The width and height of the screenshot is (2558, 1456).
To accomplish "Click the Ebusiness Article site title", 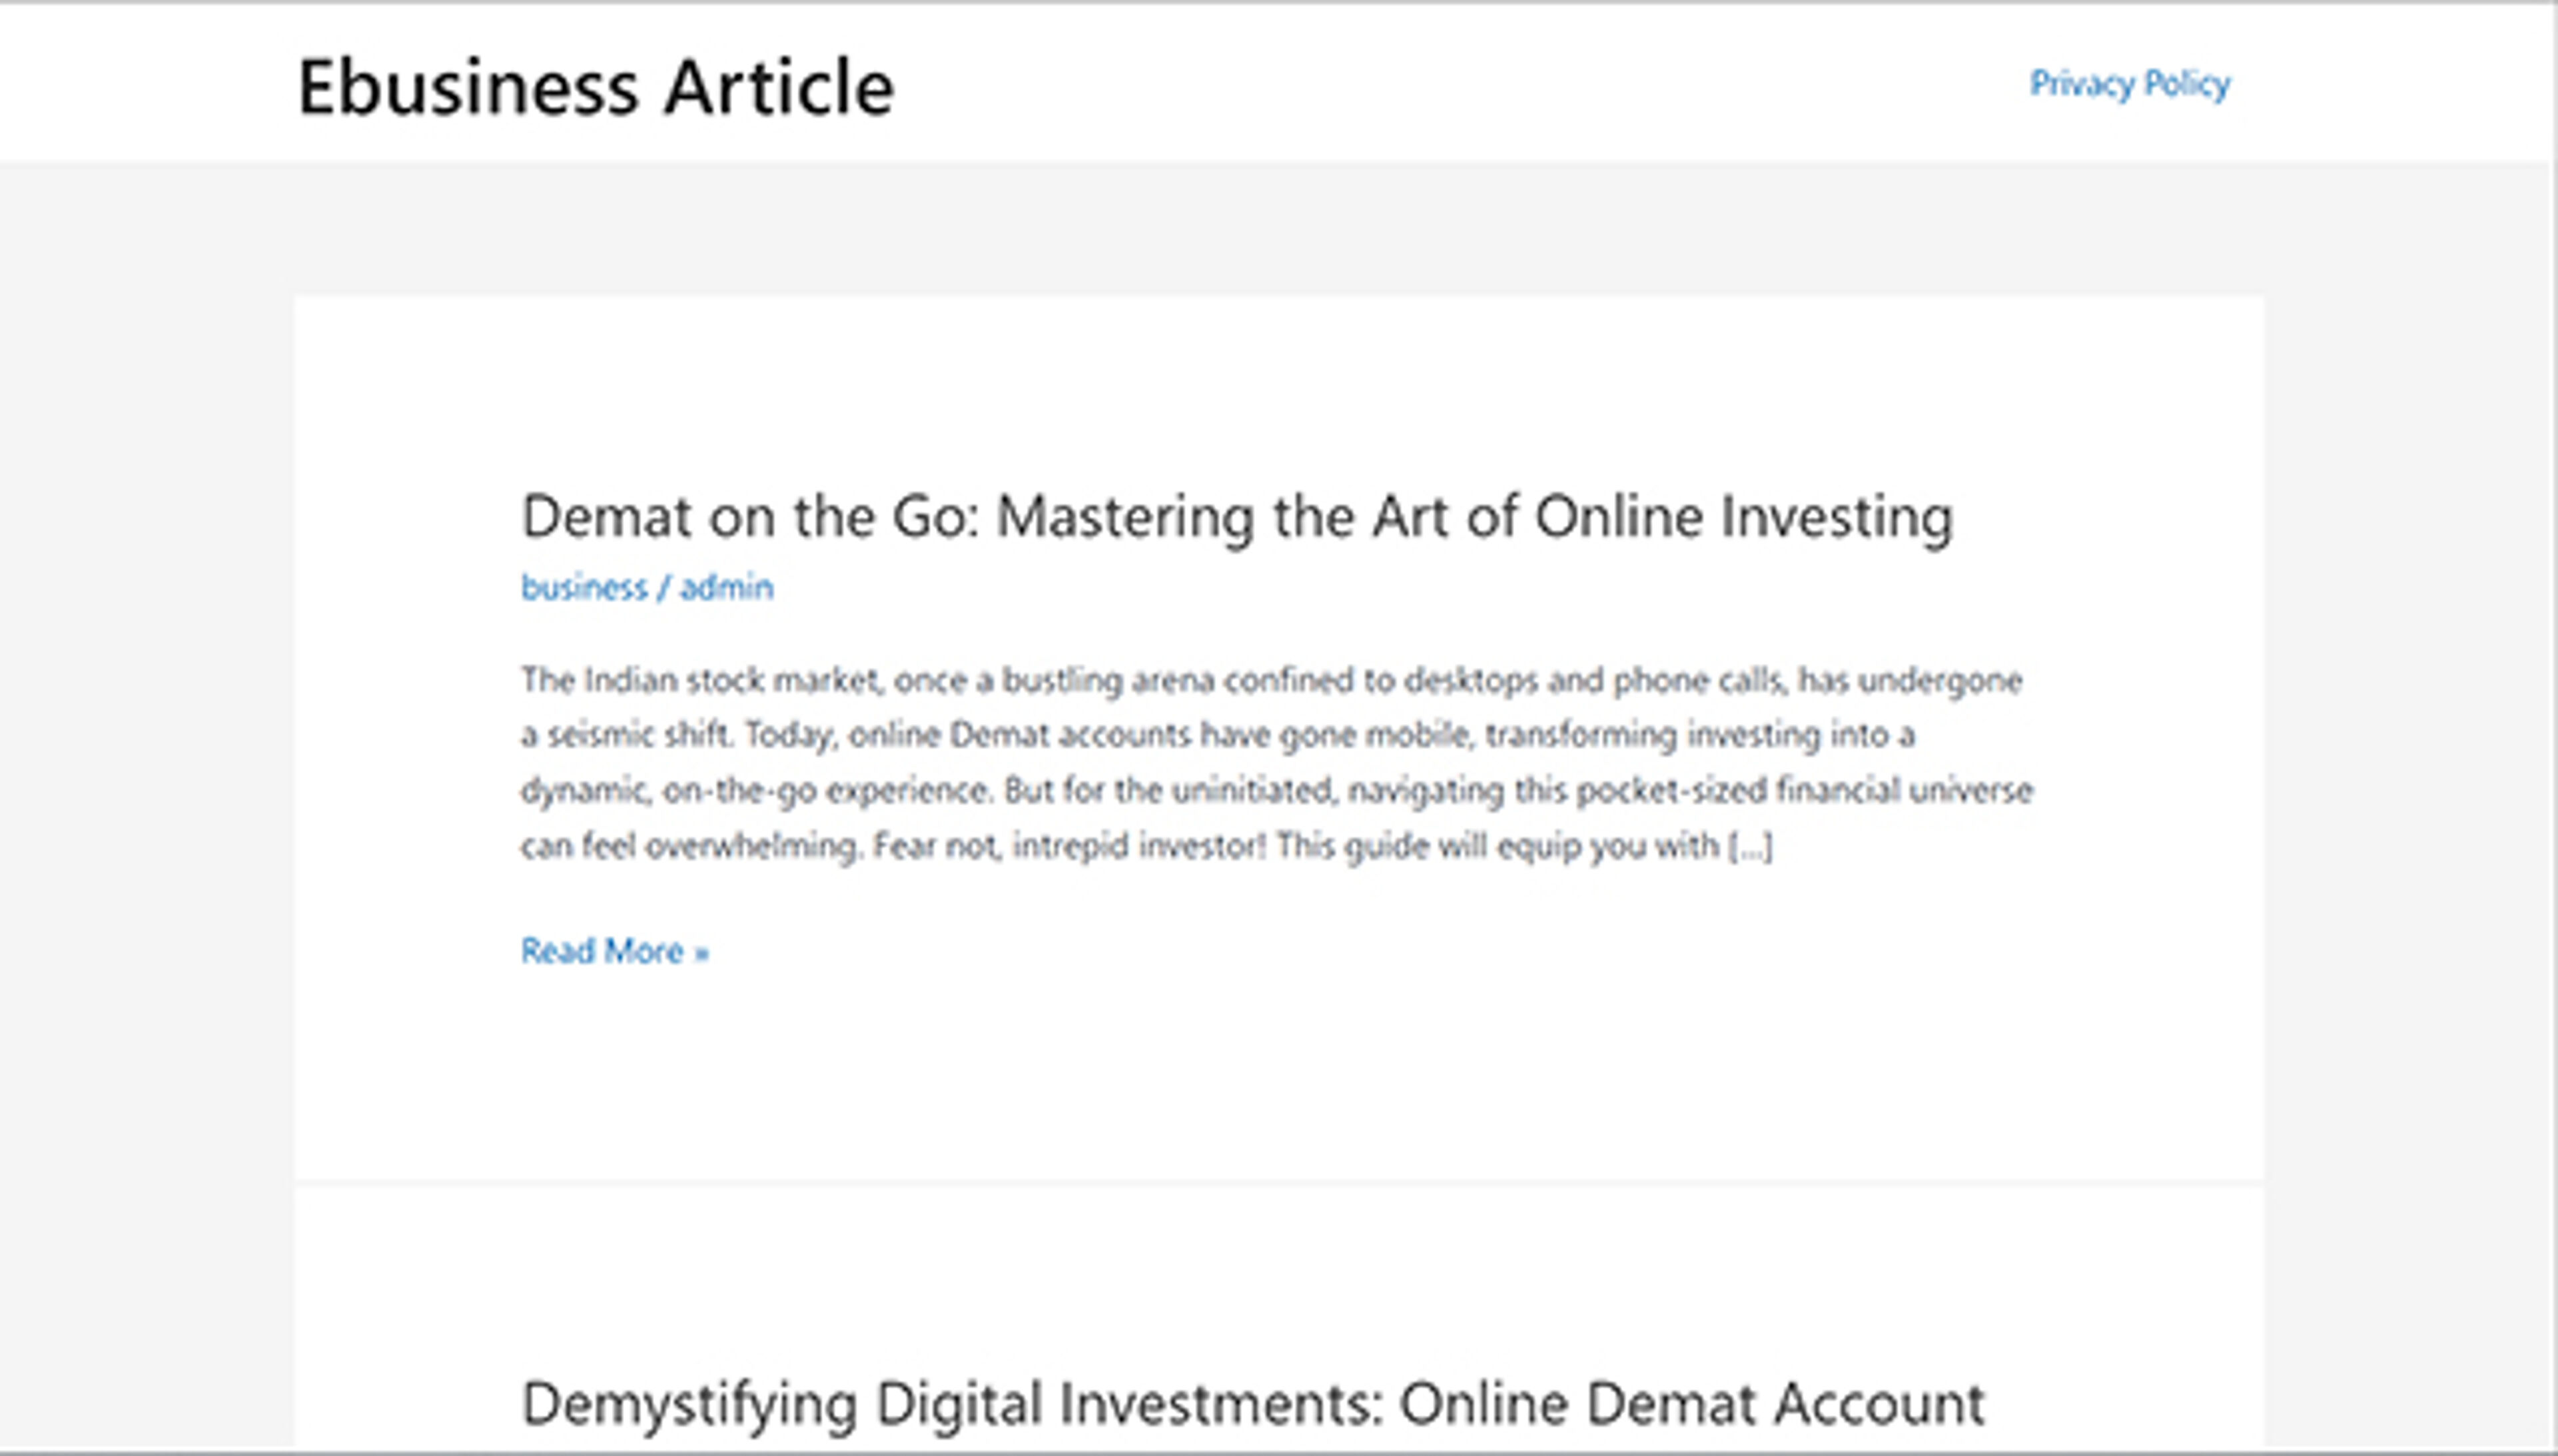I will (594, 85).
